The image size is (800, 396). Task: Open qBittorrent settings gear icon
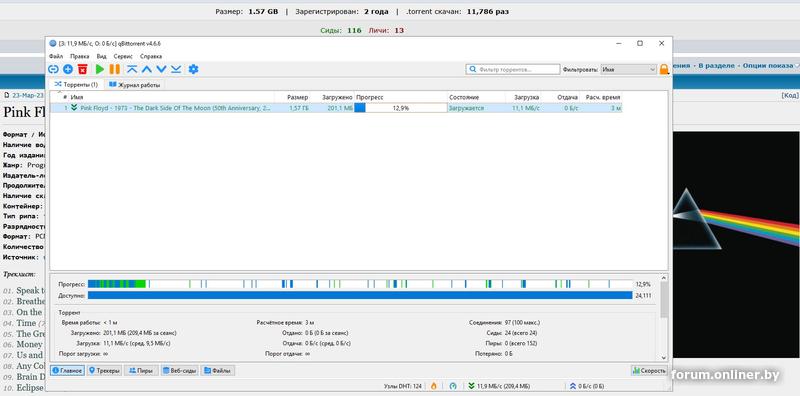[x=193, y=69]
